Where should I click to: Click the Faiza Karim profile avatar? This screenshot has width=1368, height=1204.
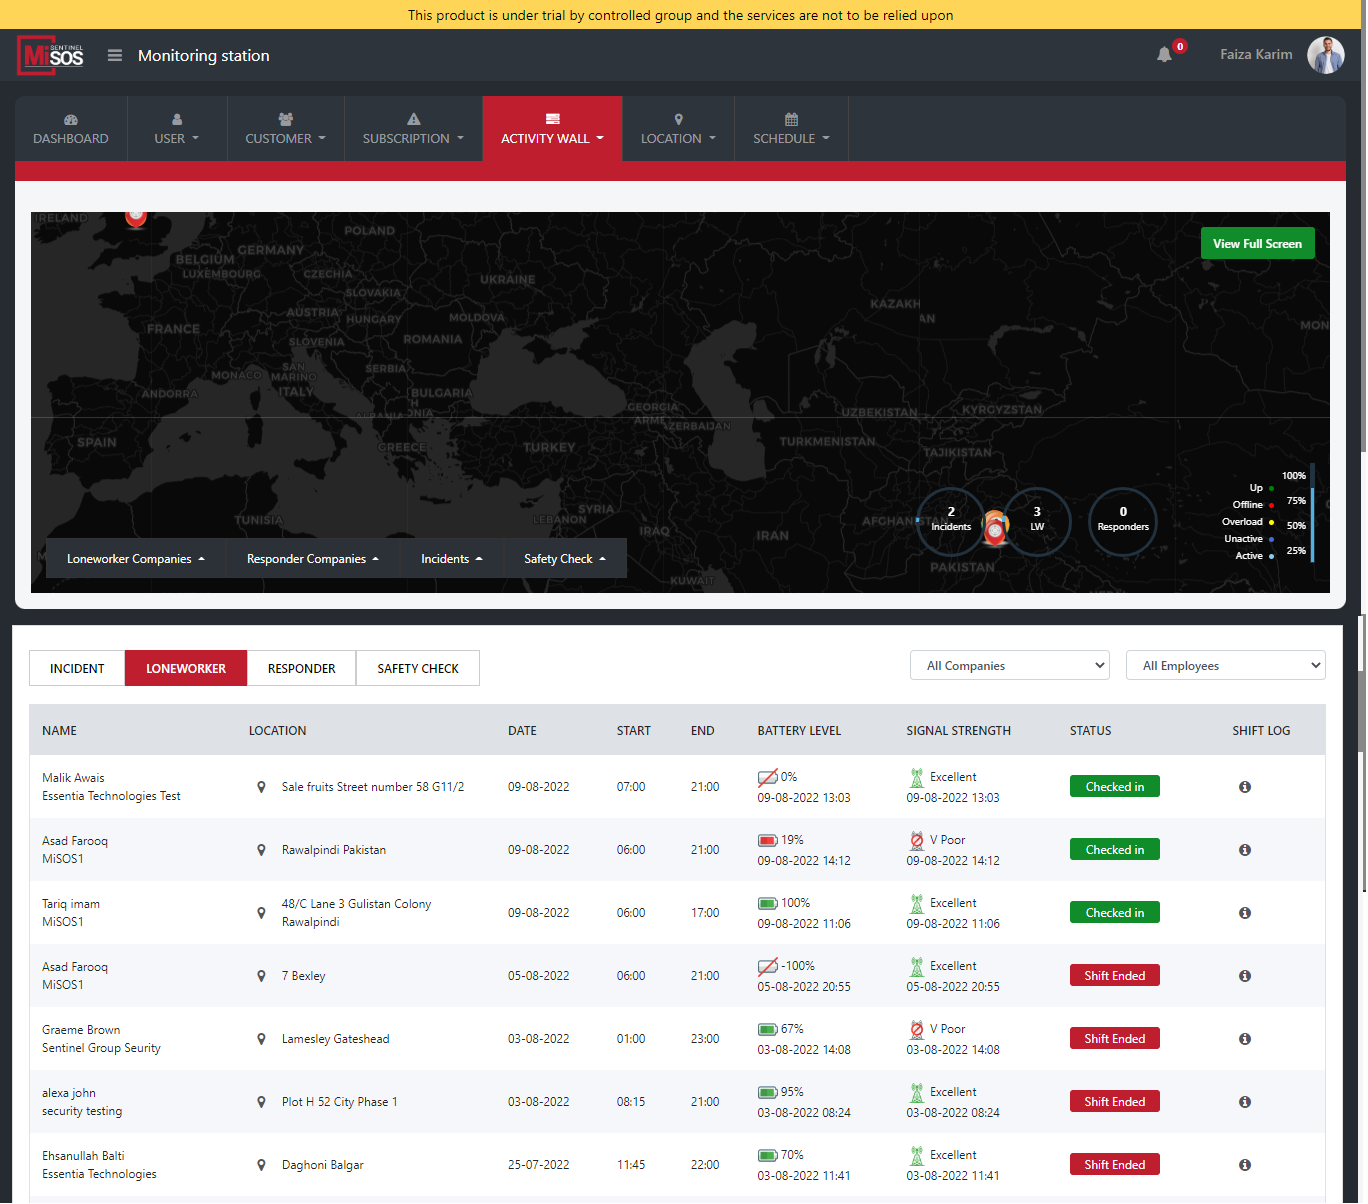click(x=1325, y=55)
